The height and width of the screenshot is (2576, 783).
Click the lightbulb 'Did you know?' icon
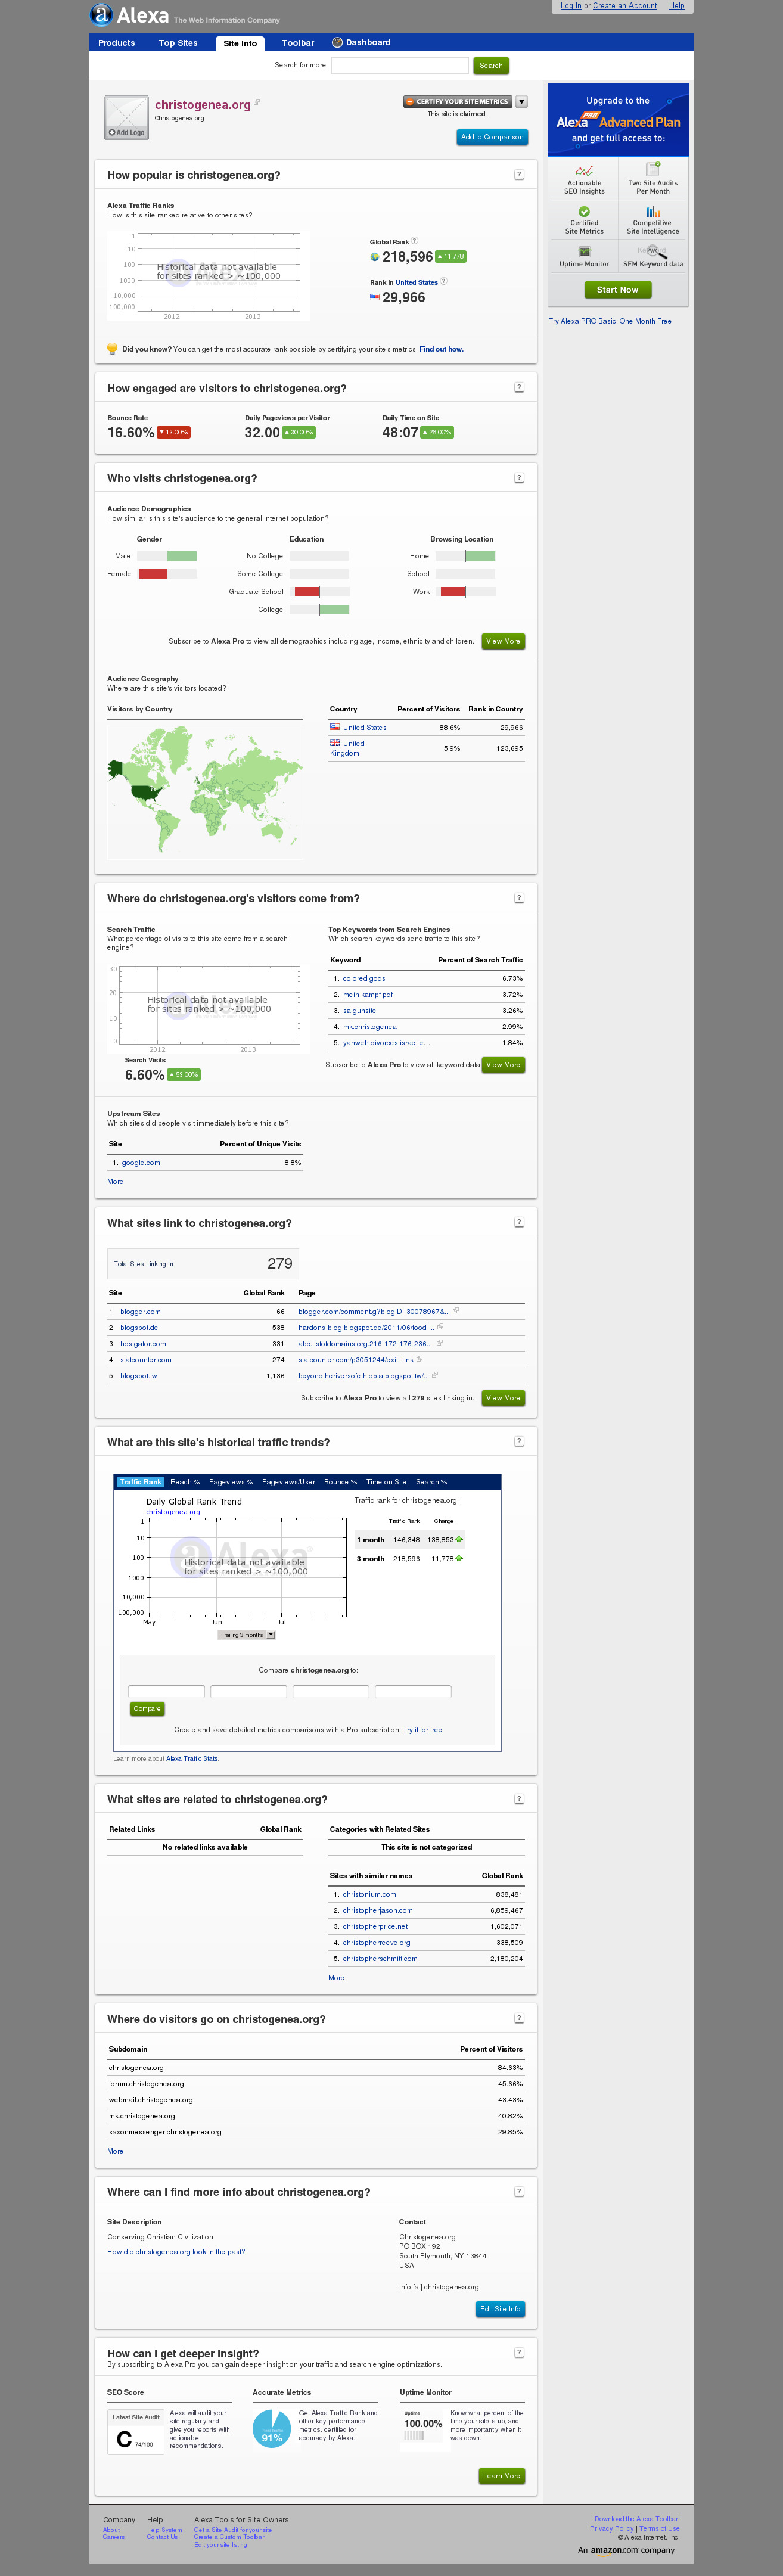point(112,349)
